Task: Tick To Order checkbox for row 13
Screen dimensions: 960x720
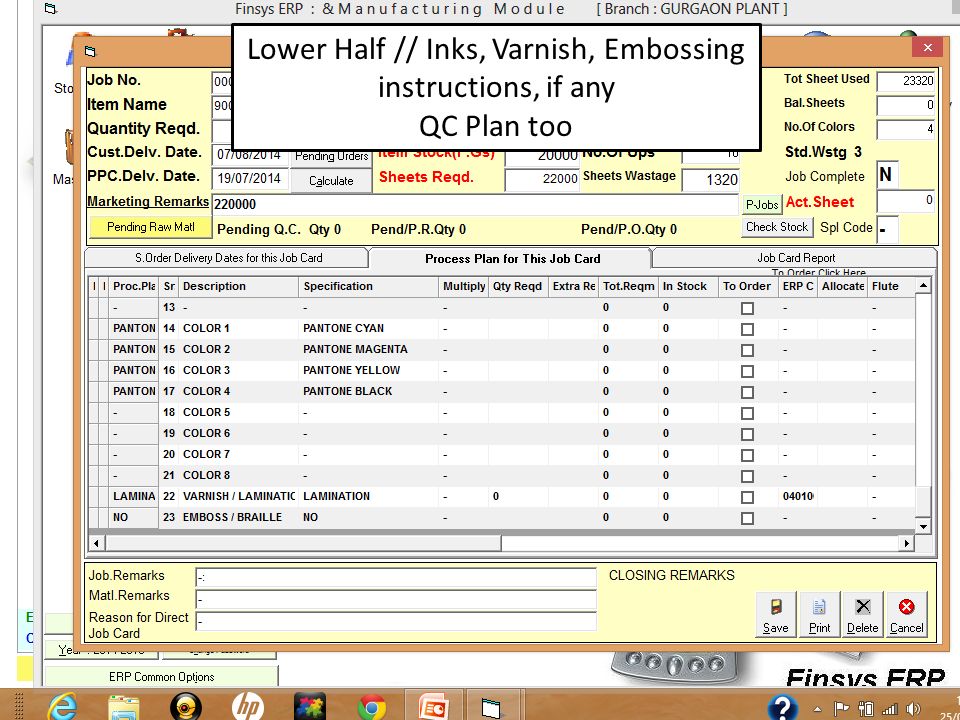Action: (x=747, y=309)
